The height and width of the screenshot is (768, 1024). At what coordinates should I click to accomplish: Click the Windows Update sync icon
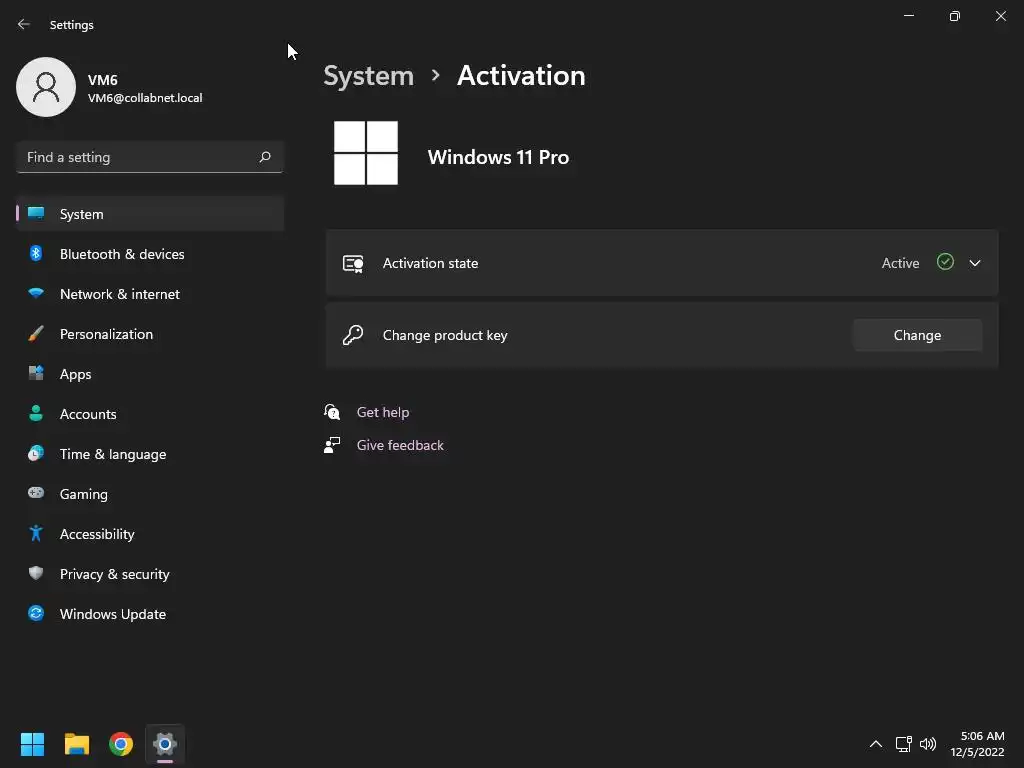coord(36,614)
